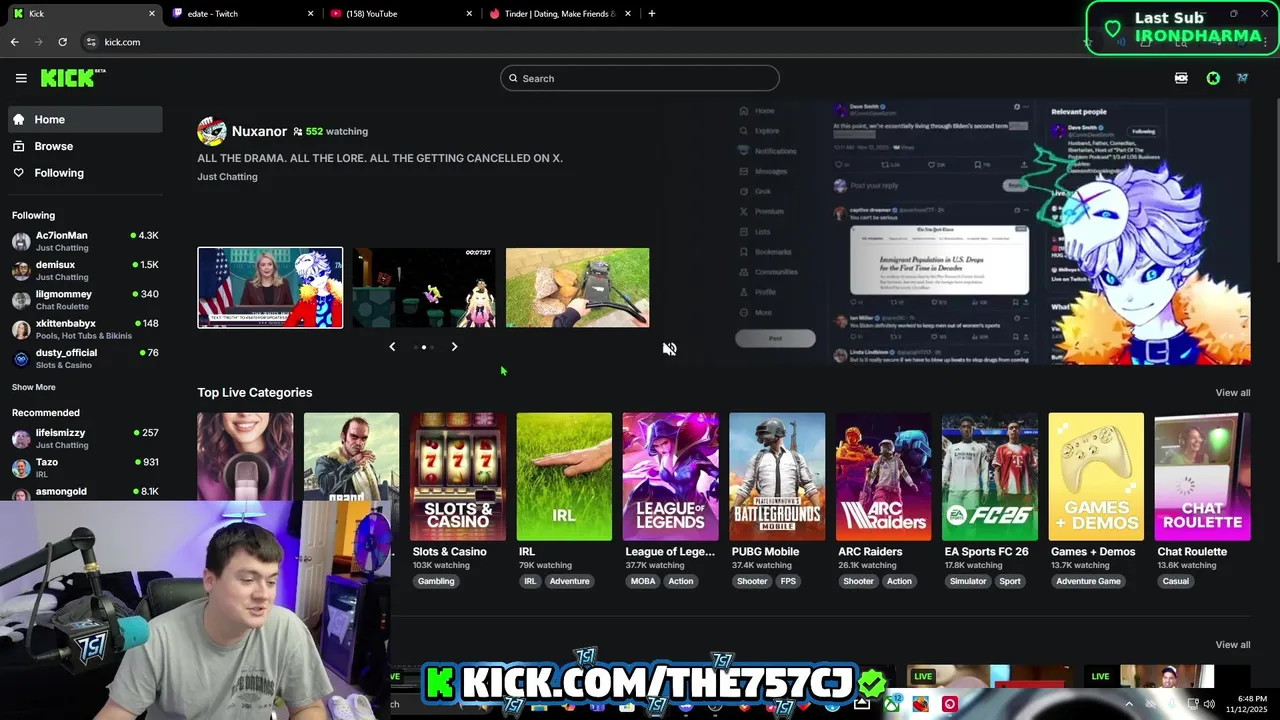Open xkittenbabyx channel in sidebar
This screenshot has width=1280, height=720.
pyautogui.click(x=85, y=329)
